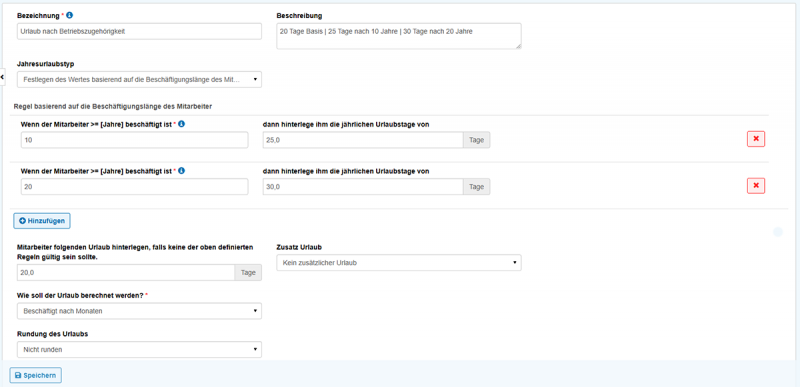Click the Beschreibung label
The height and width of the screenshot is (387, 800).
[x=299, y=16]
